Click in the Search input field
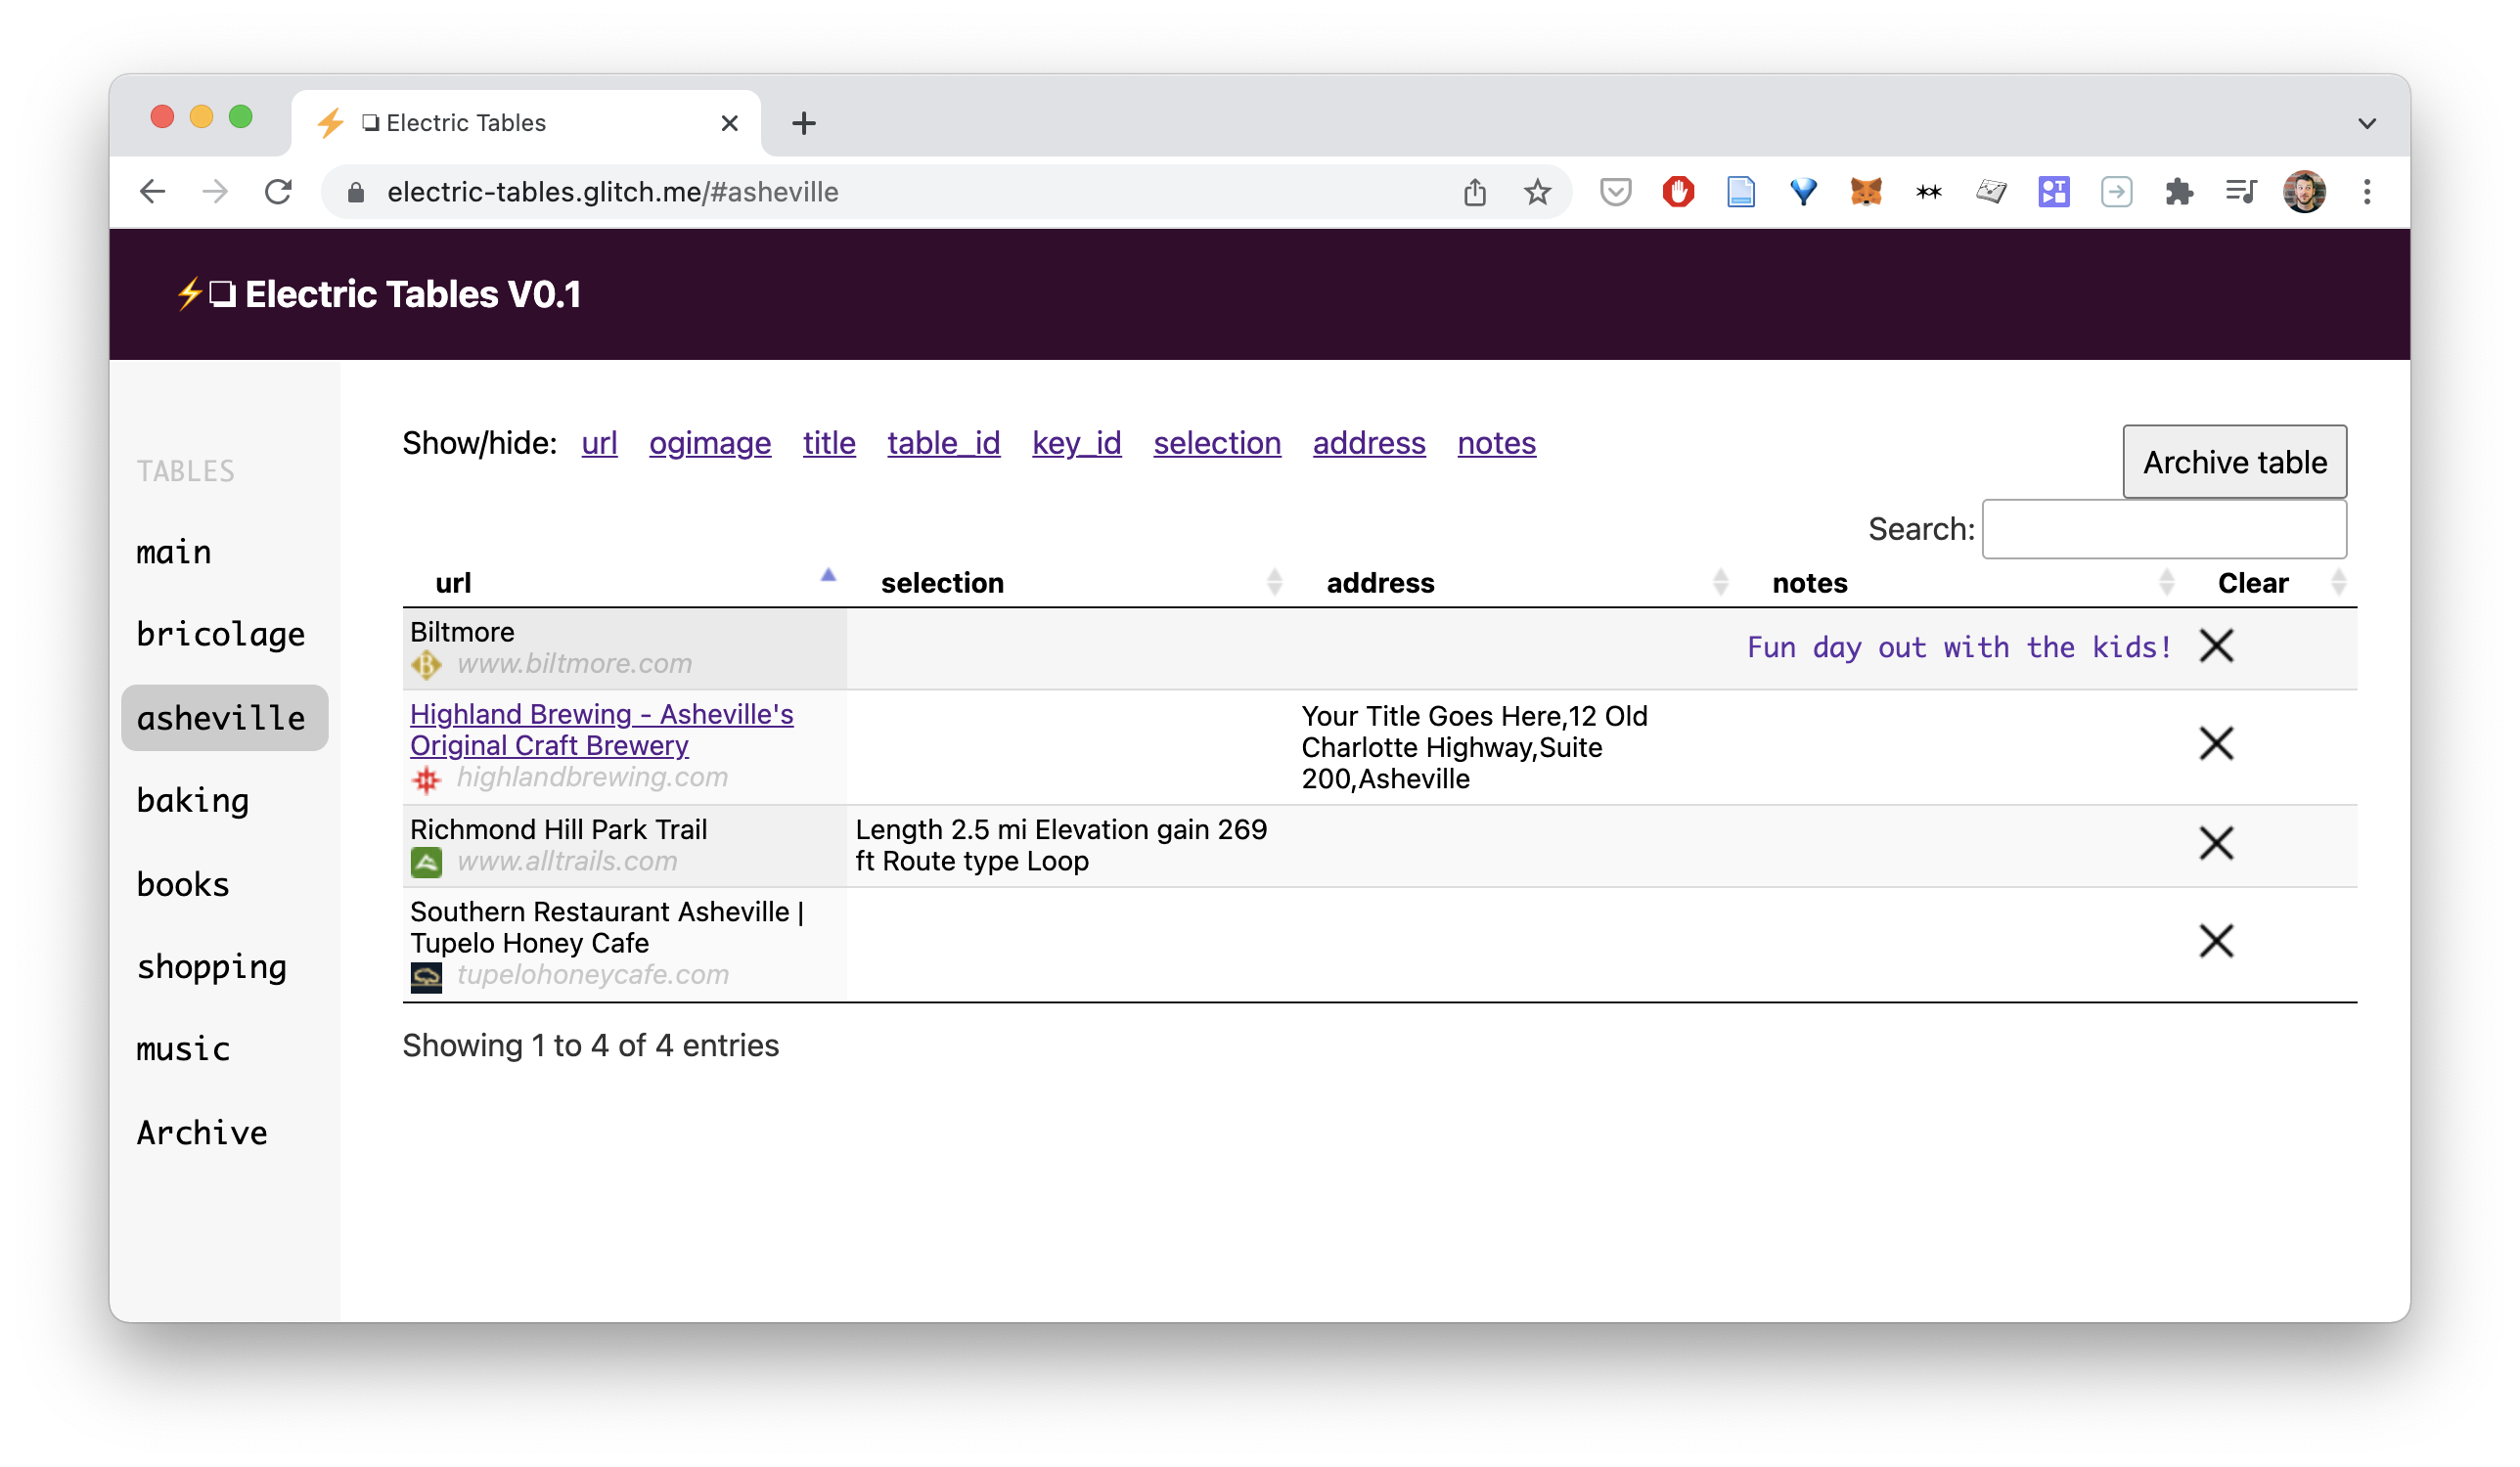The width and height of the screenshot is (2520, 1467). point(2164,529)
